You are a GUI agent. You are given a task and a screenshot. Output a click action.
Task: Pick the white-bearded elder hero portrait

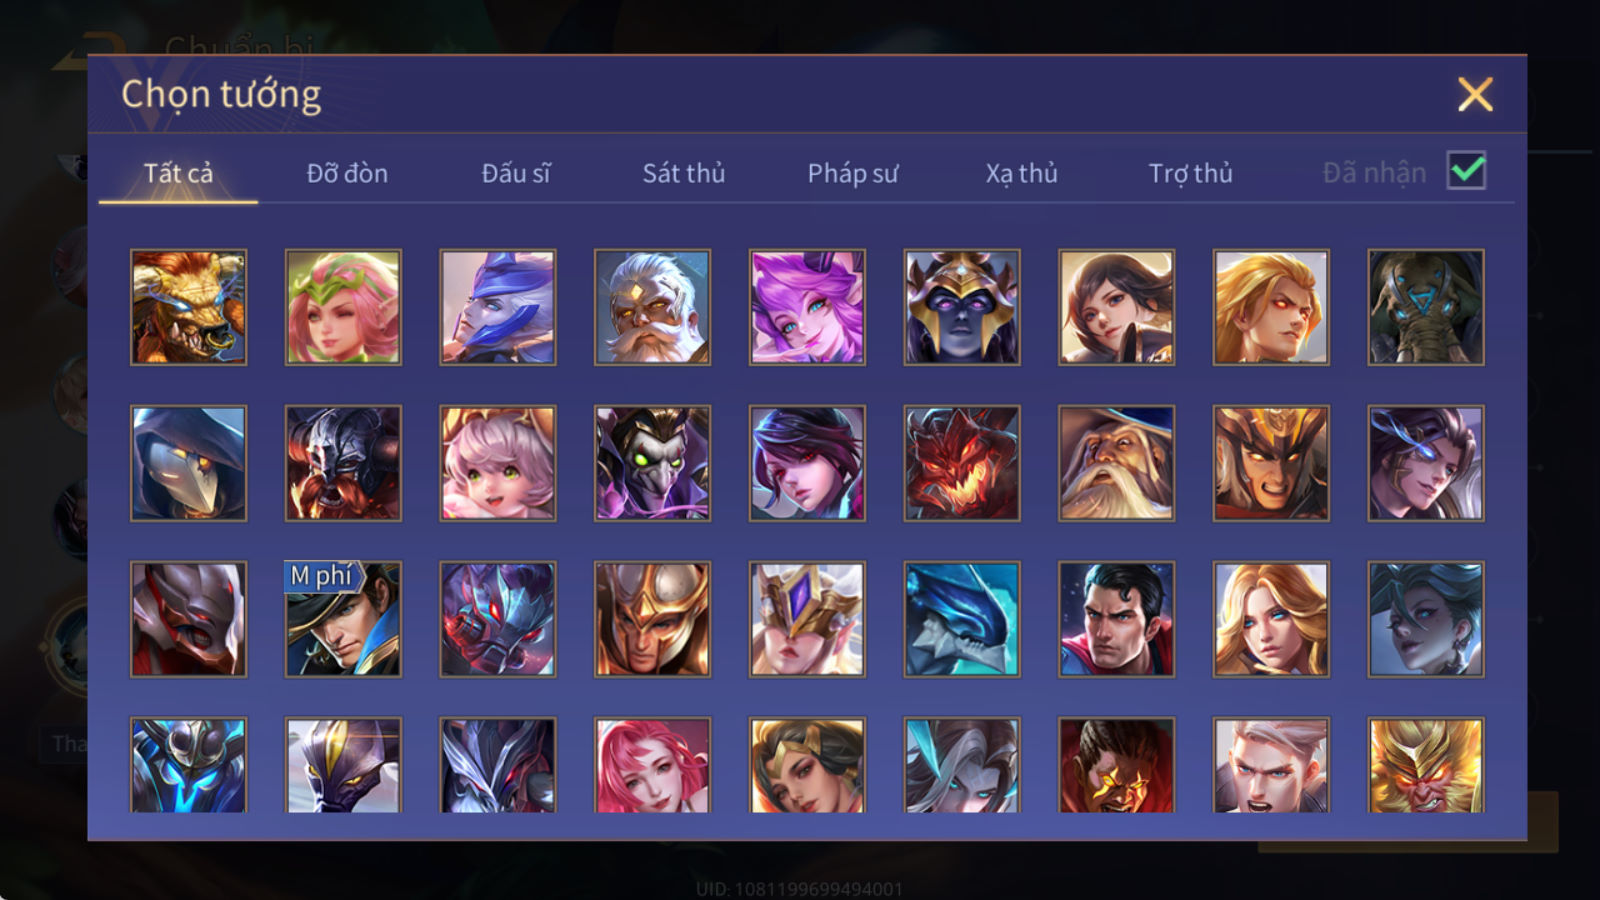652,307
